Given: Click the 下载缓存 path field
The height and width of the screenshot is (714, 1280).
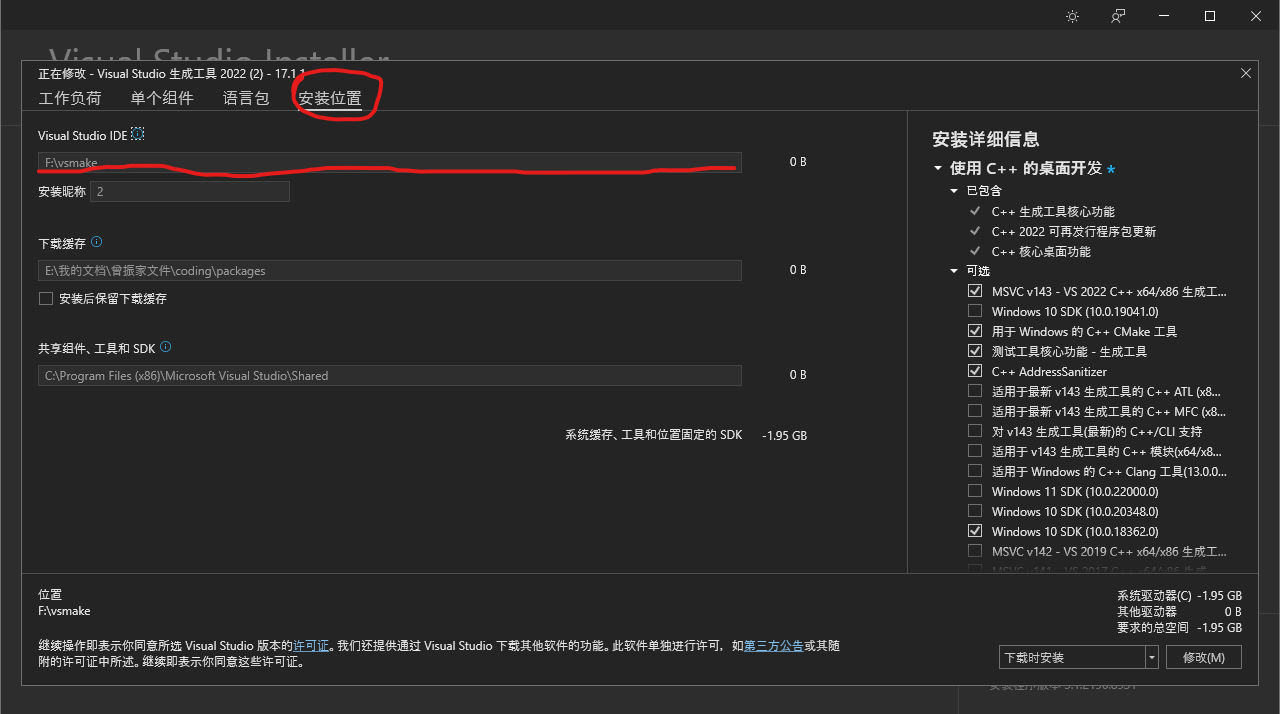Looking at the screenshot, I should 390,270.
